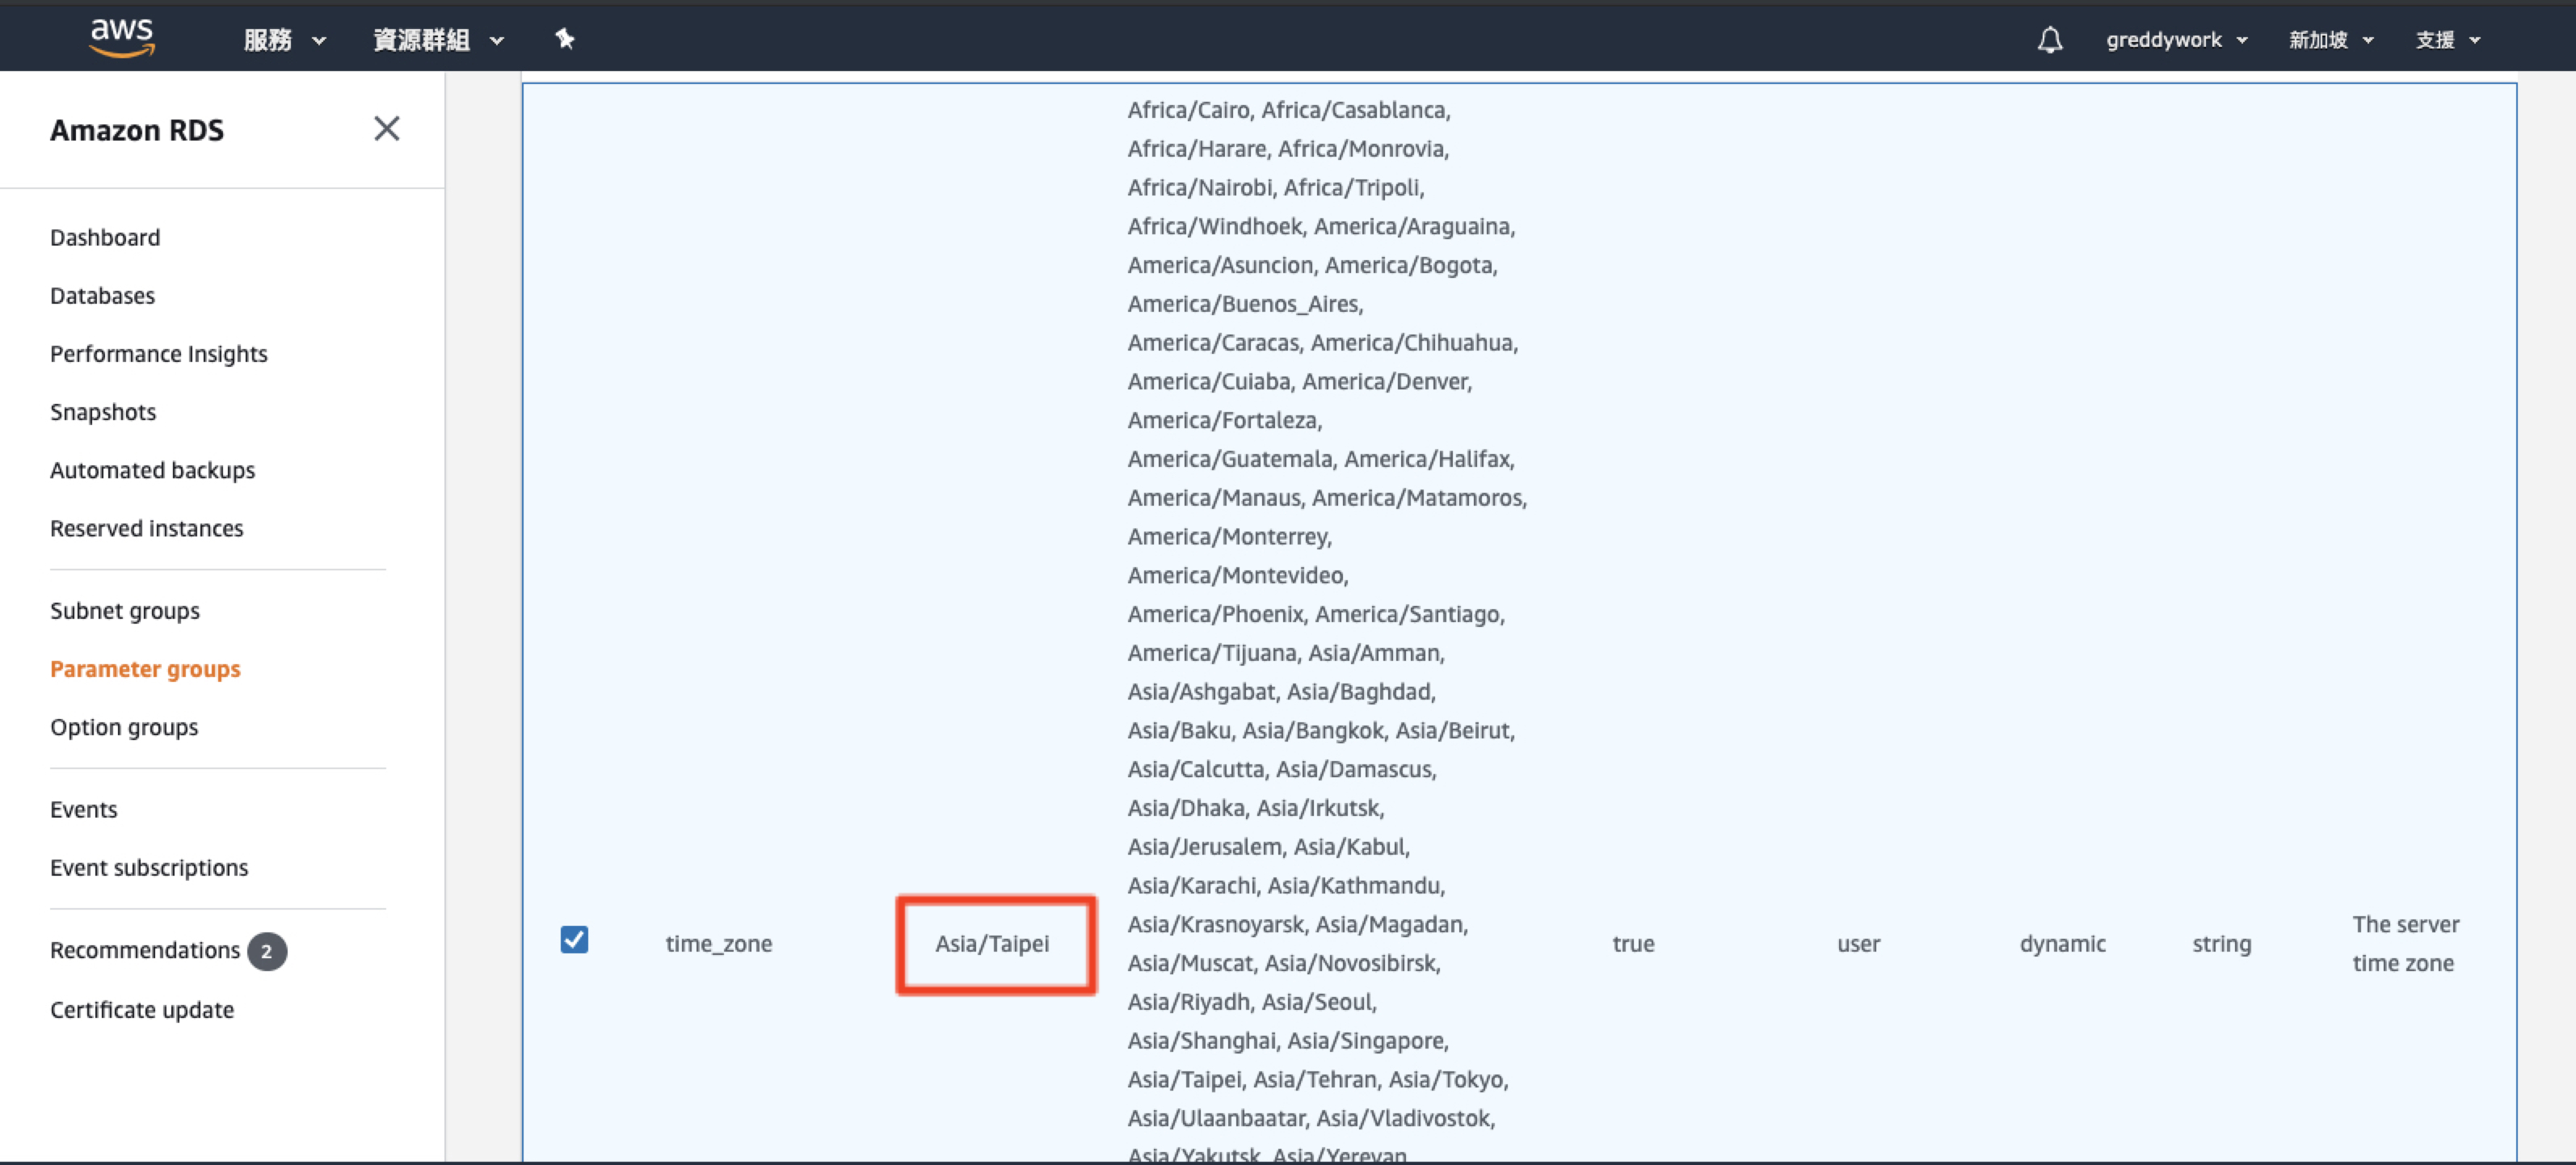This screenshot has height=1165, width=2576.
Task: Open Event subscriptions page
Action: point(149,868)
